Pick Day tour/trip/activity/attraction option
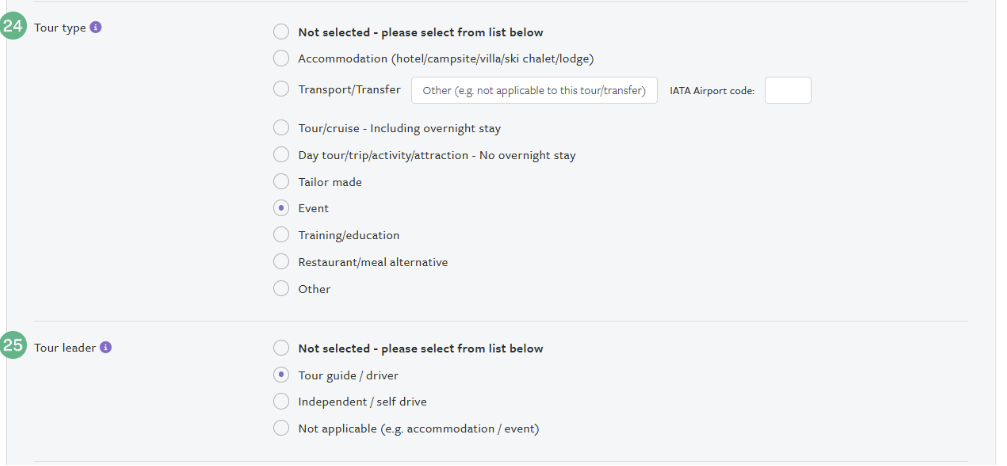The image size is (1007, 466). 281,155
